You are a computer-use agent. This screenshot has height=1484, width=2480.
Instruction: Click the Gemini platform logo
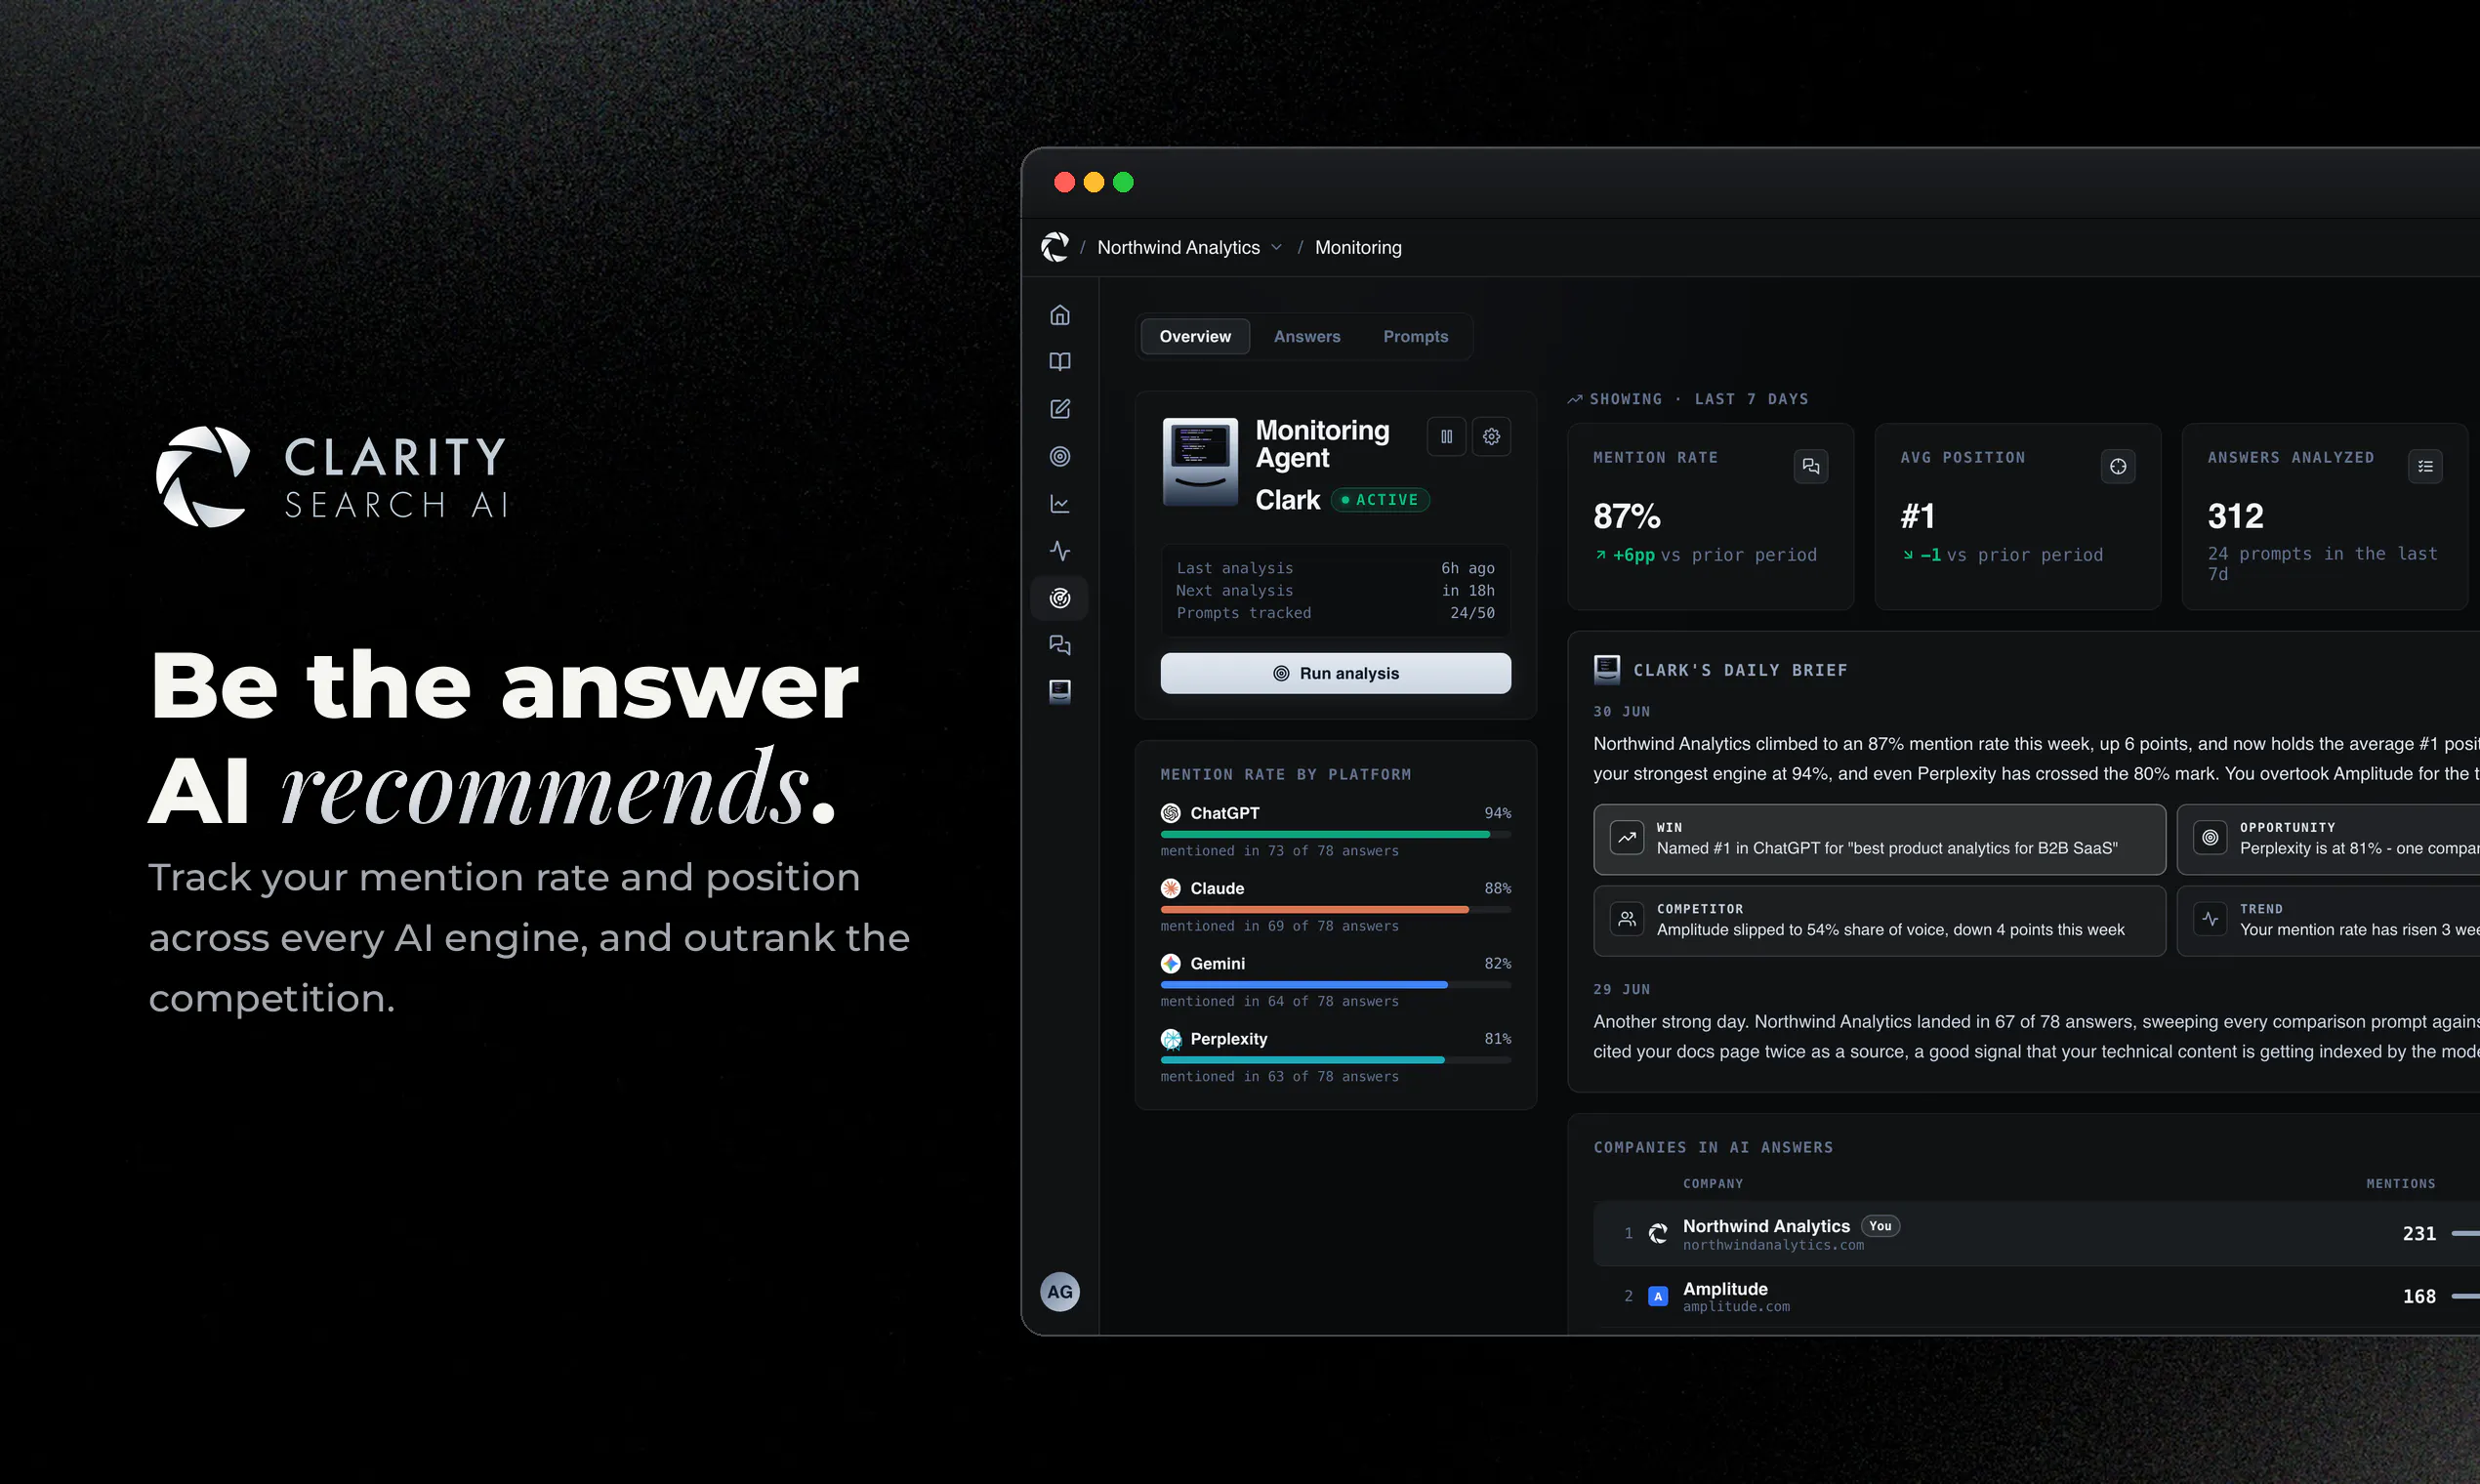(1171, 963)
